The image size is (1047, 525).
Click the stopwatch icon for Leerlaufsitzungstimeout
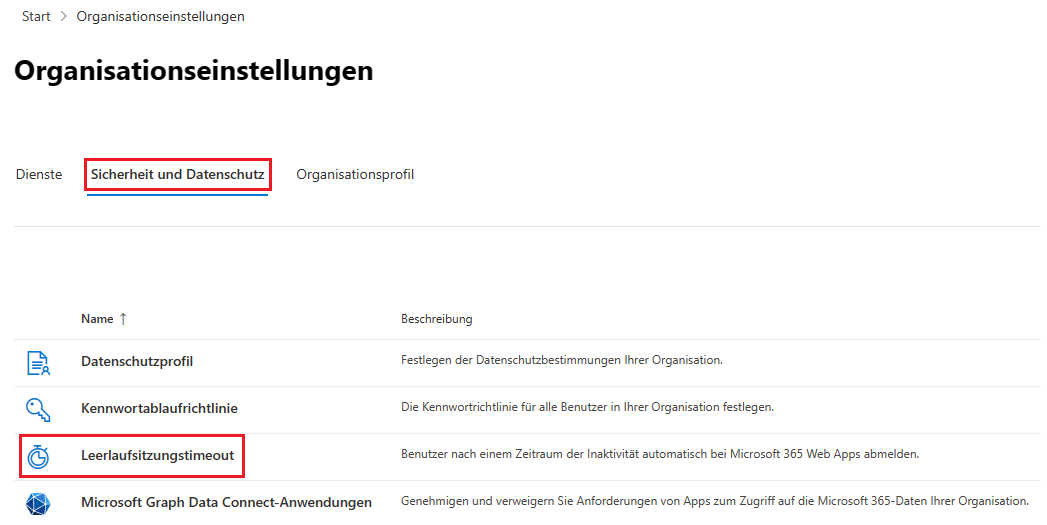(x=38, y=456)
